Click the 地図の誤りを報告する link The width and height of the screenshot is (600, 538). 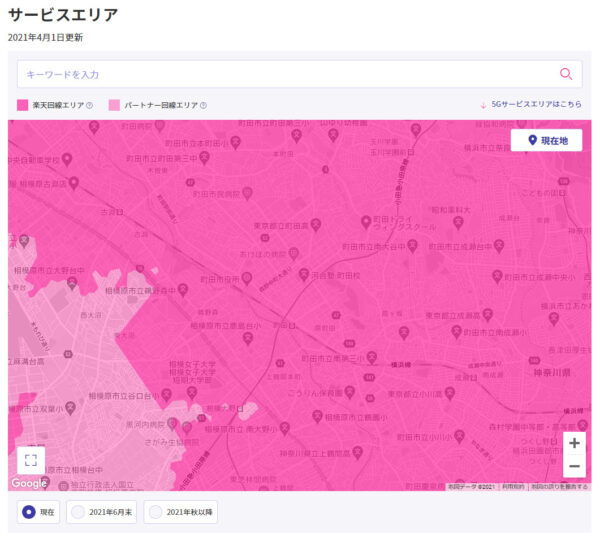[559, 487]
